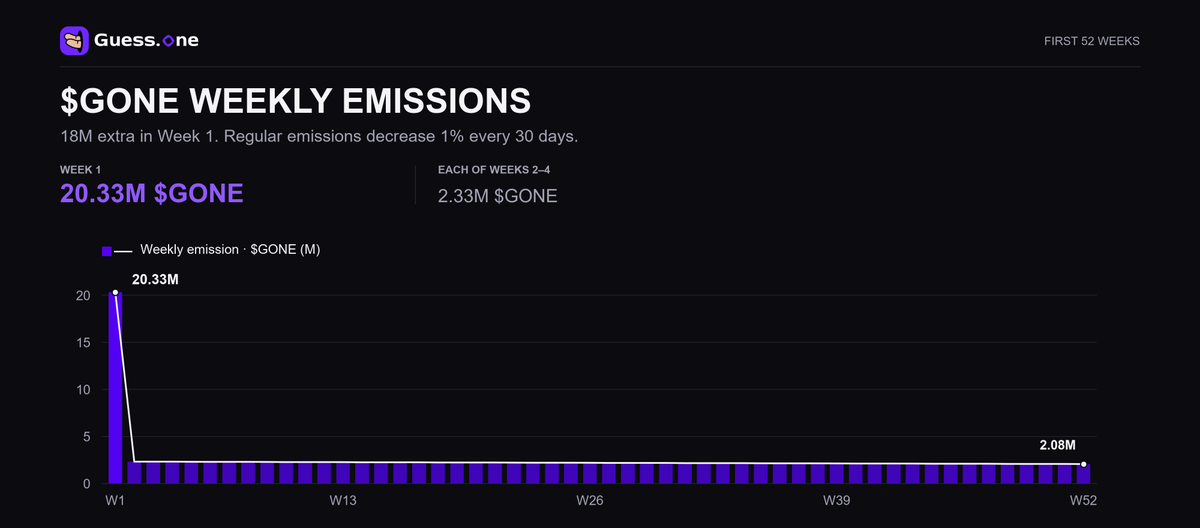
Task: Click the '2.33M $GONE' value
Action: [498, 196]
